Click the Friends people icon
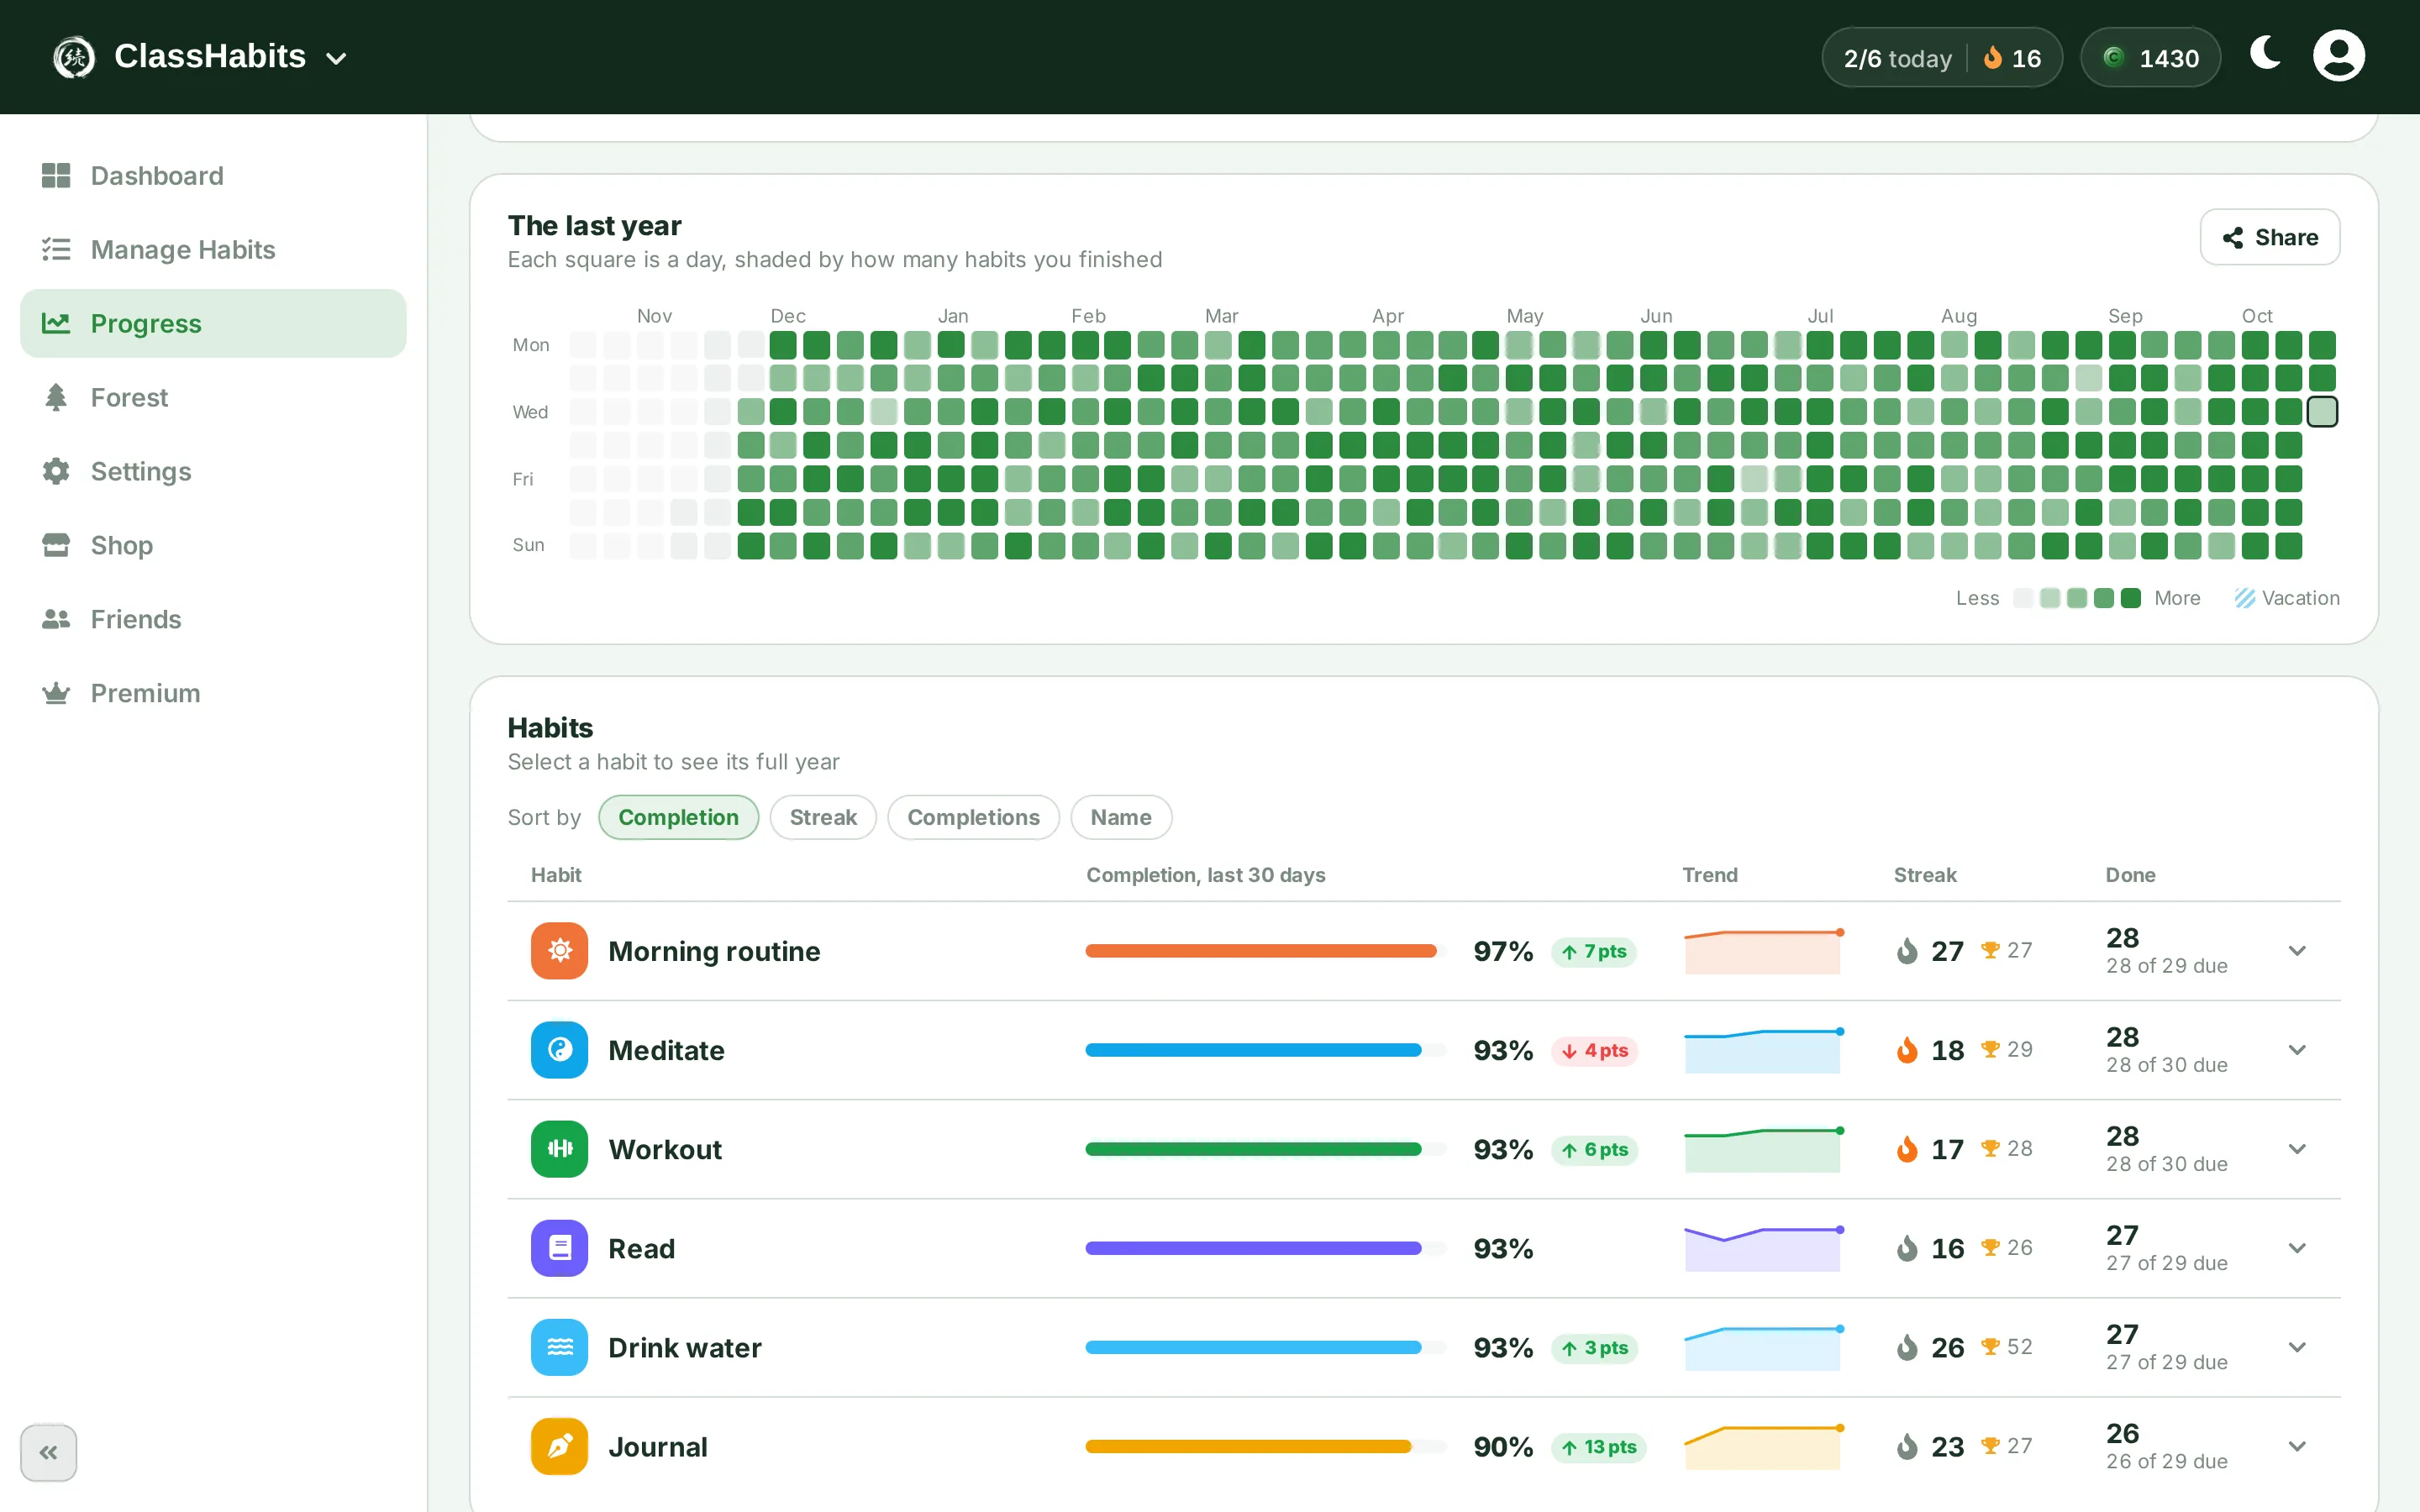This screenshot has height=1512, width=2420. pos(56,619)
